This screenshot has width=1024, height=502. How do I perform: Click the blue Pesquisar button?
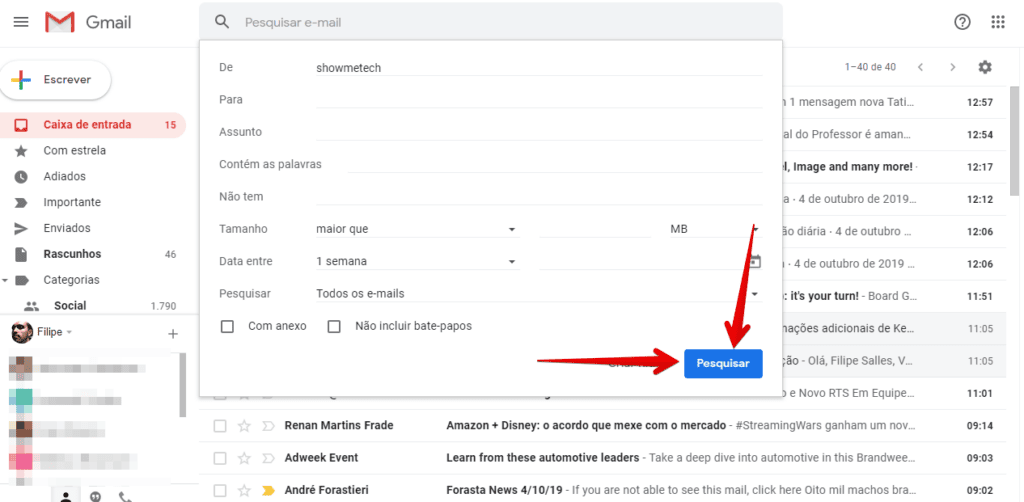pyautogui.click(x=723, y=364)
